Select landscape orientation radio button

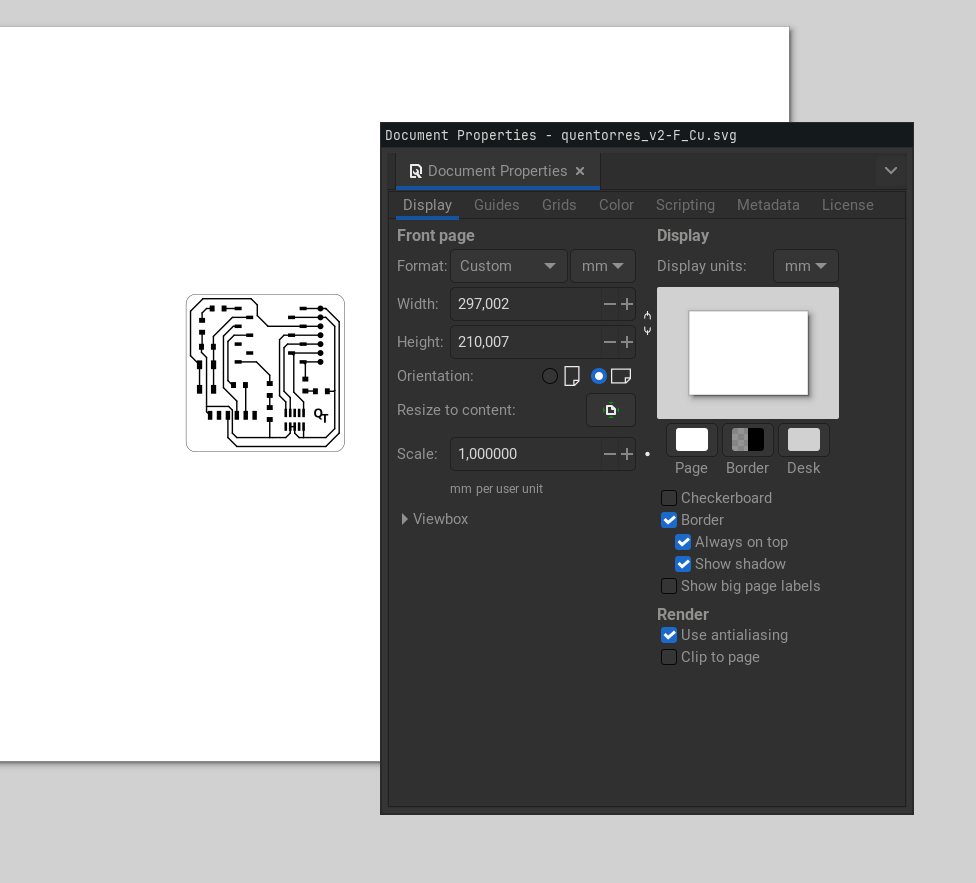pyautogui.click(x=598, y=376)
